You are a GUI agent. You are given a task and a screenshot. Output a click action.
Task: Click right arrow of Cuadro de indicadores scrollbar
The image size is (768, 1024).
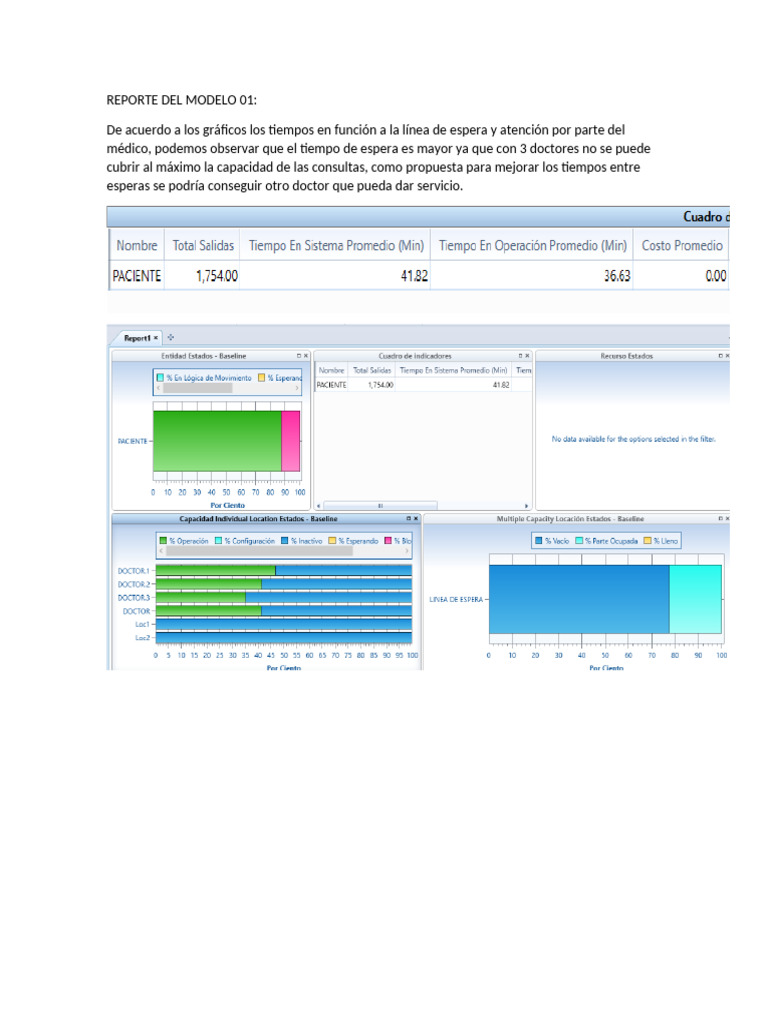pos(526,505)
